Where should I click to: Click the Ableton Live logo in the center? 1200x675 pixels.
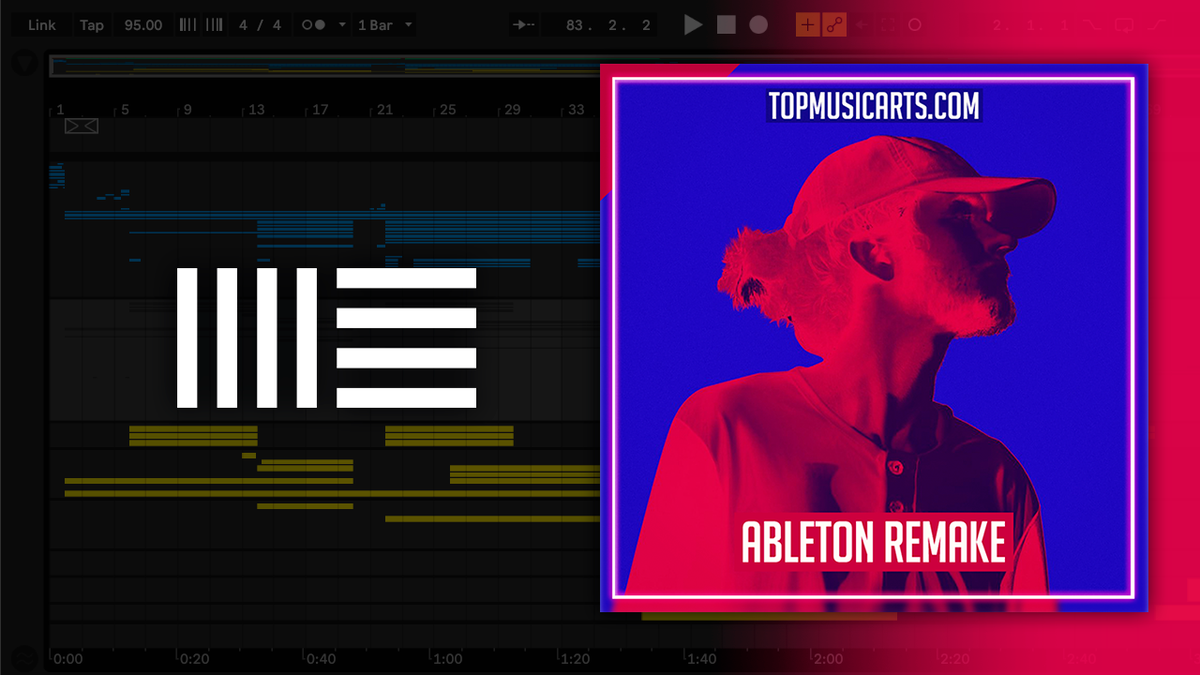[x=325, y=337]
